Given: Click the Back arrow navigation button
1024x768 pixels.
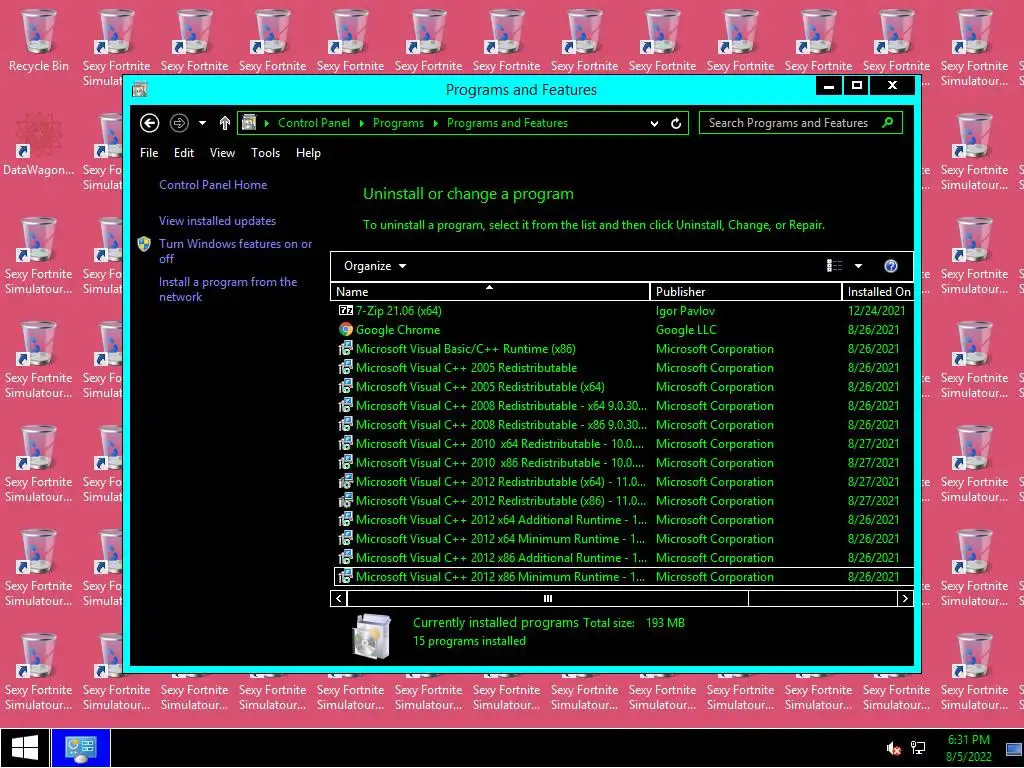Looking at the screenshot, I should coord(150,123).
